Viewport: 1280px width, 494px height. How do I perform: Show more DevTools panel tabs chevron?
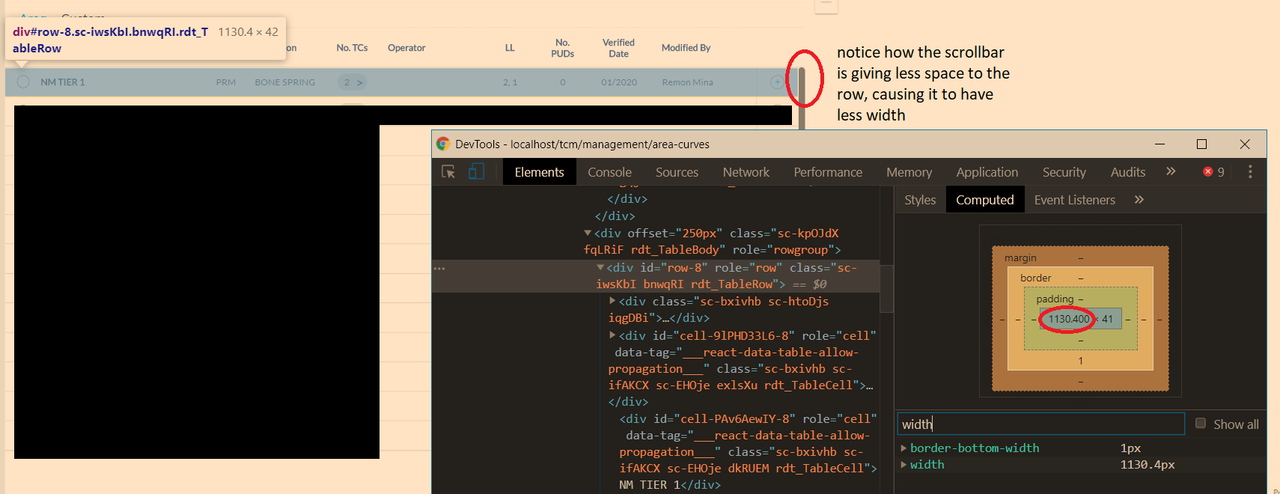pyautogui.click(x=1171, y=172)
